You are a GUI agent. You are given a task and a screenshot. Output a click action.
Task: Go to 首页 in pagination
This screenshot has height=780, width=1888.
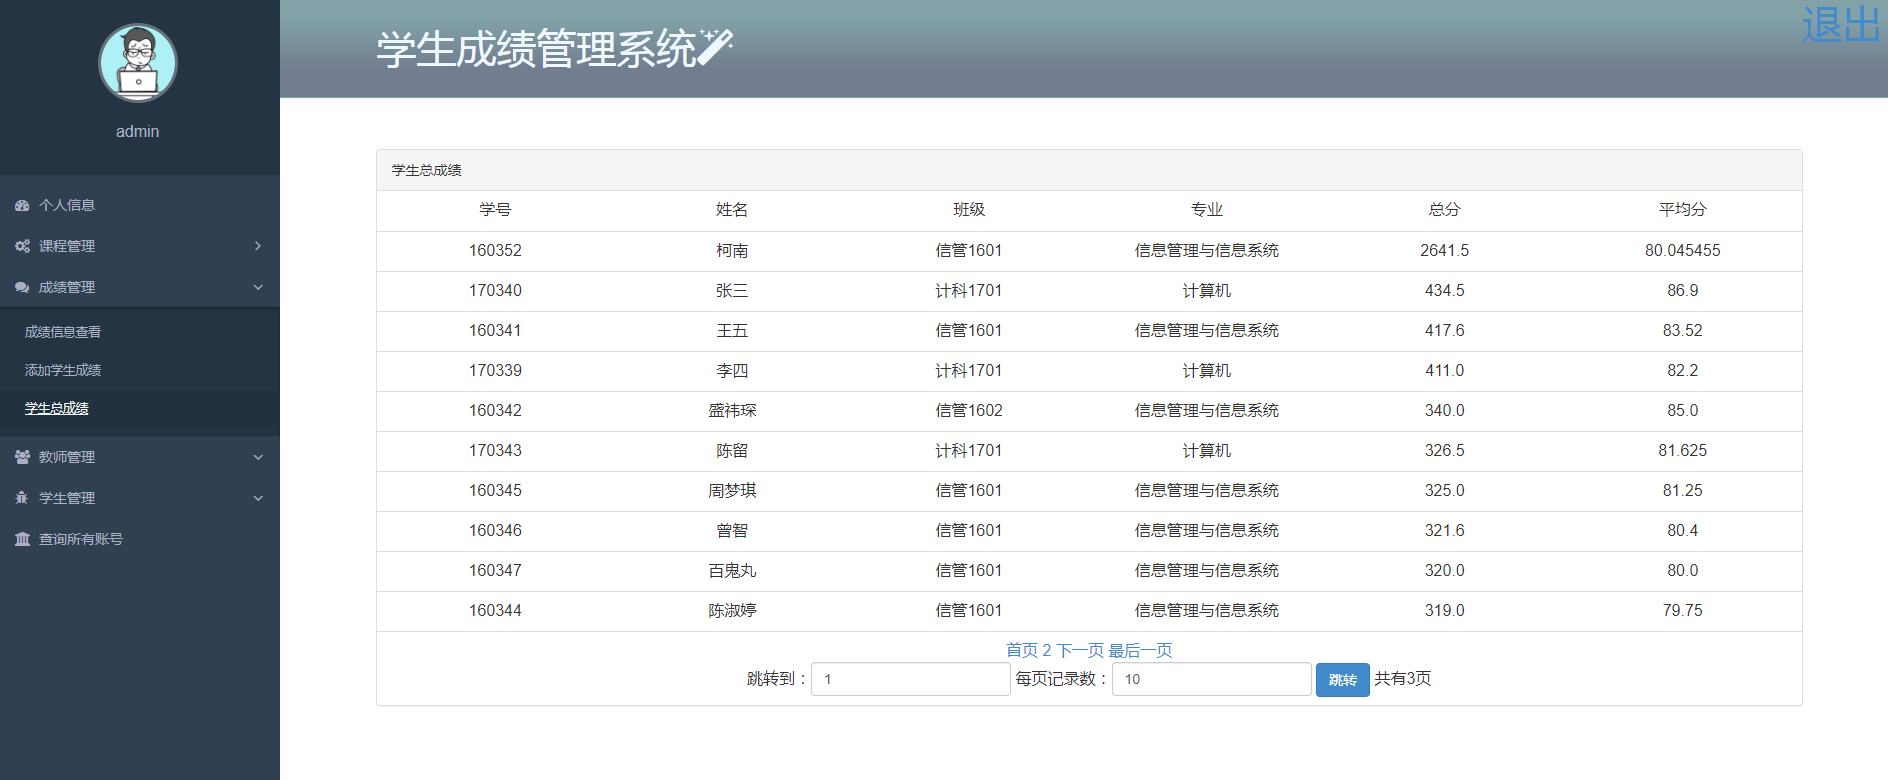[1022, 650]
